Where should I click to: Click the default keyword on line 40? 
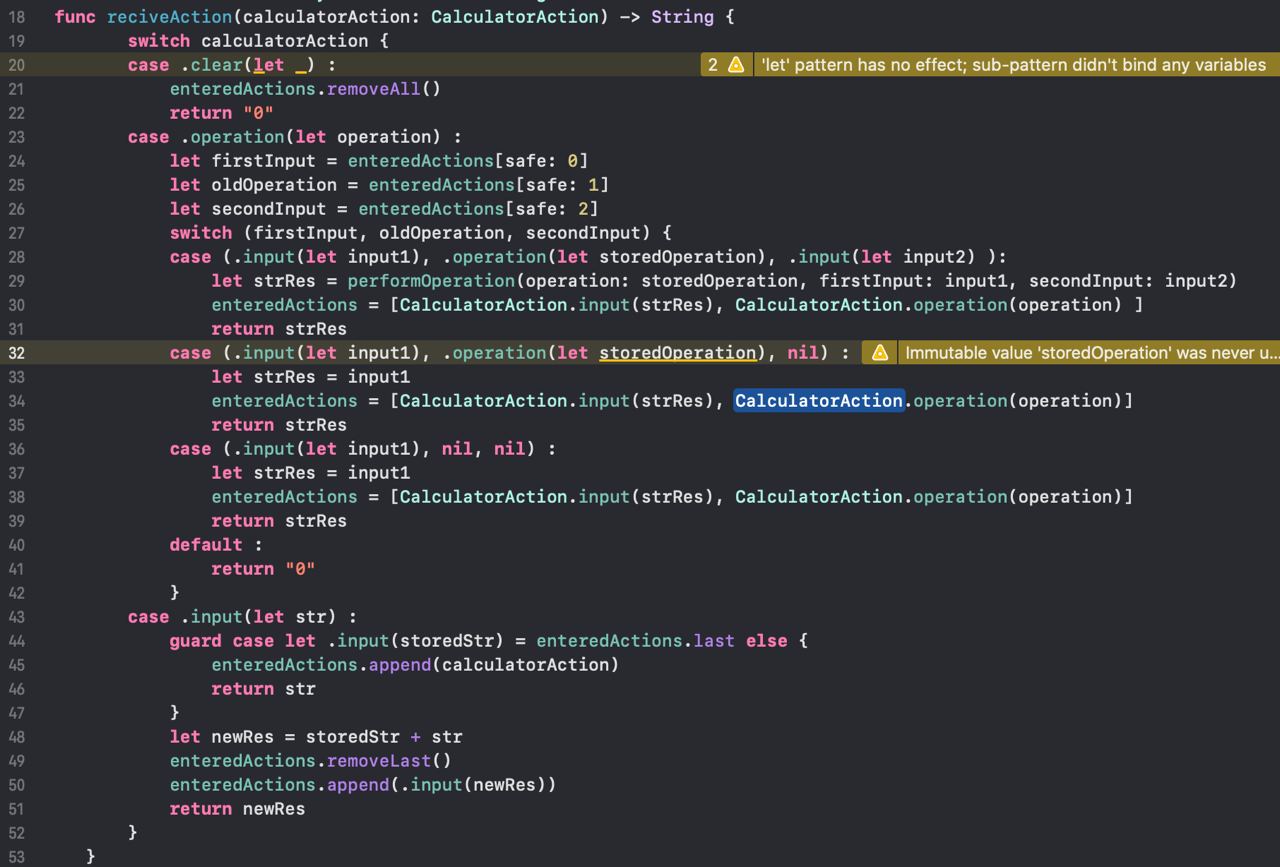coord(206,545)
